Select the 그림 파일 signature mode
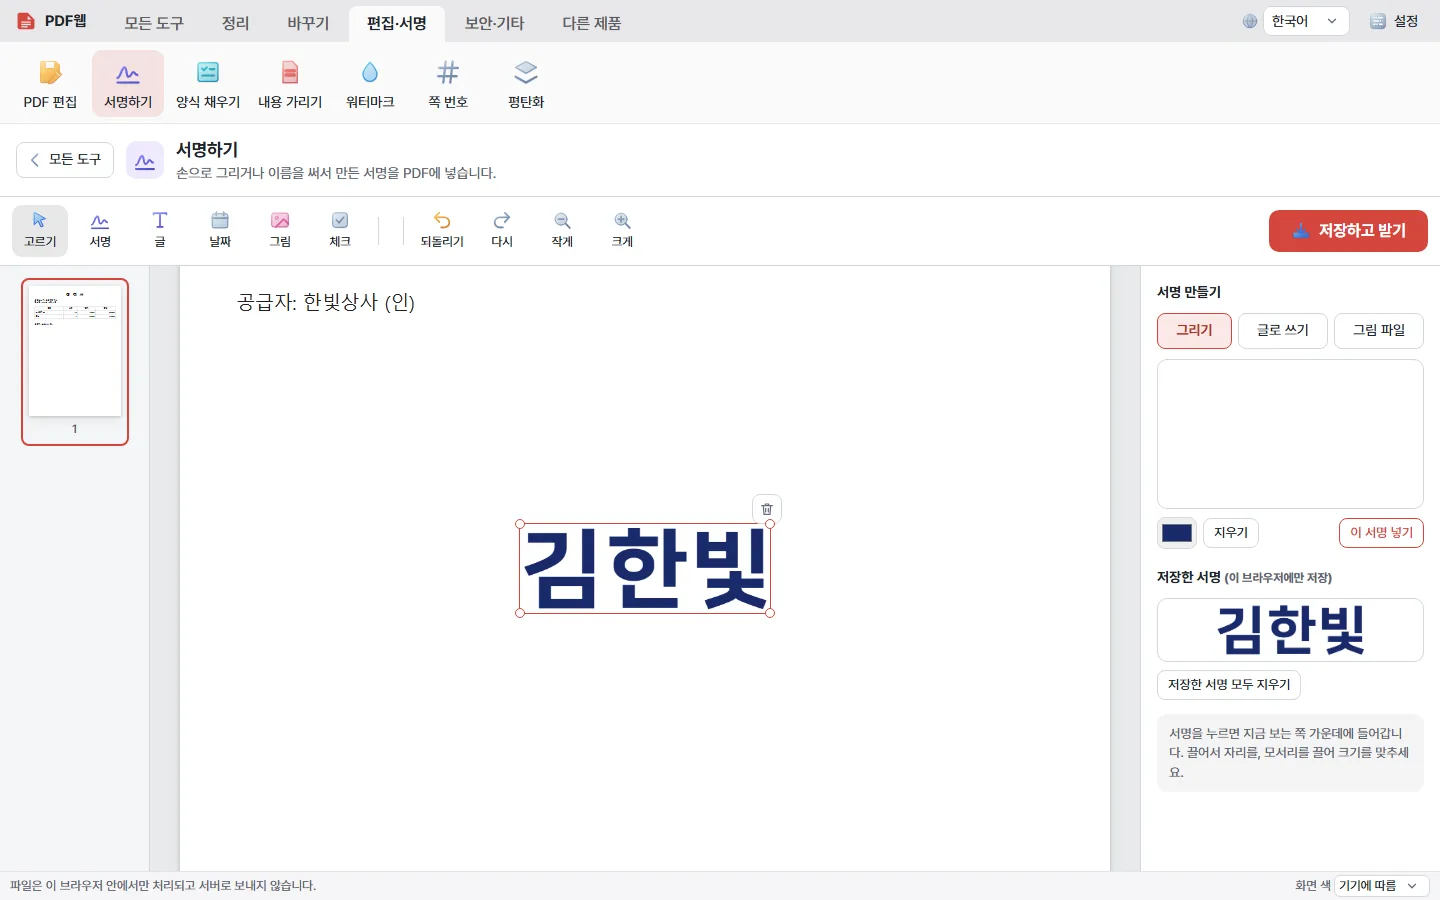The height and width of the screenshot is (900, 1440). pos(1379,331)
